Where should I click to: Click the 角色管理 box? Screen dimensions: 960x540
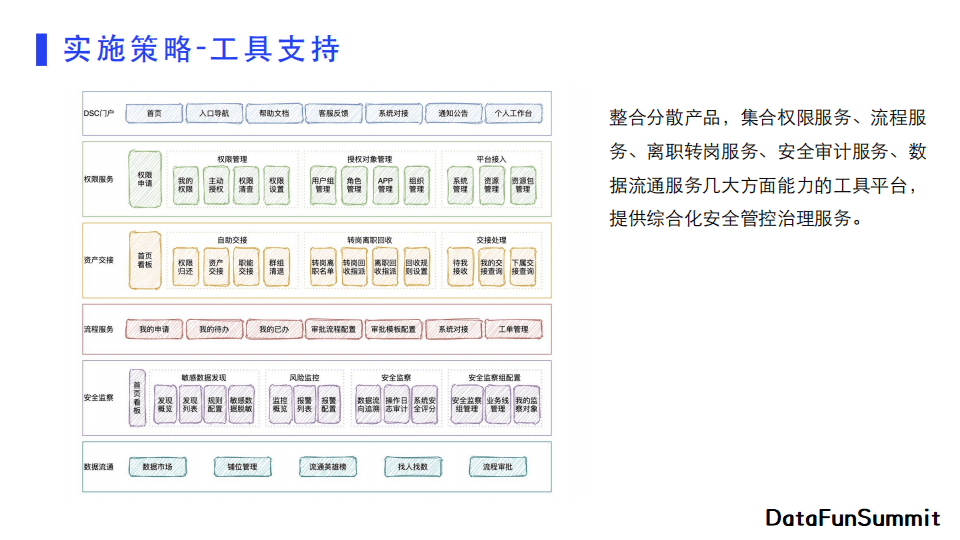[x=354, y=185]
